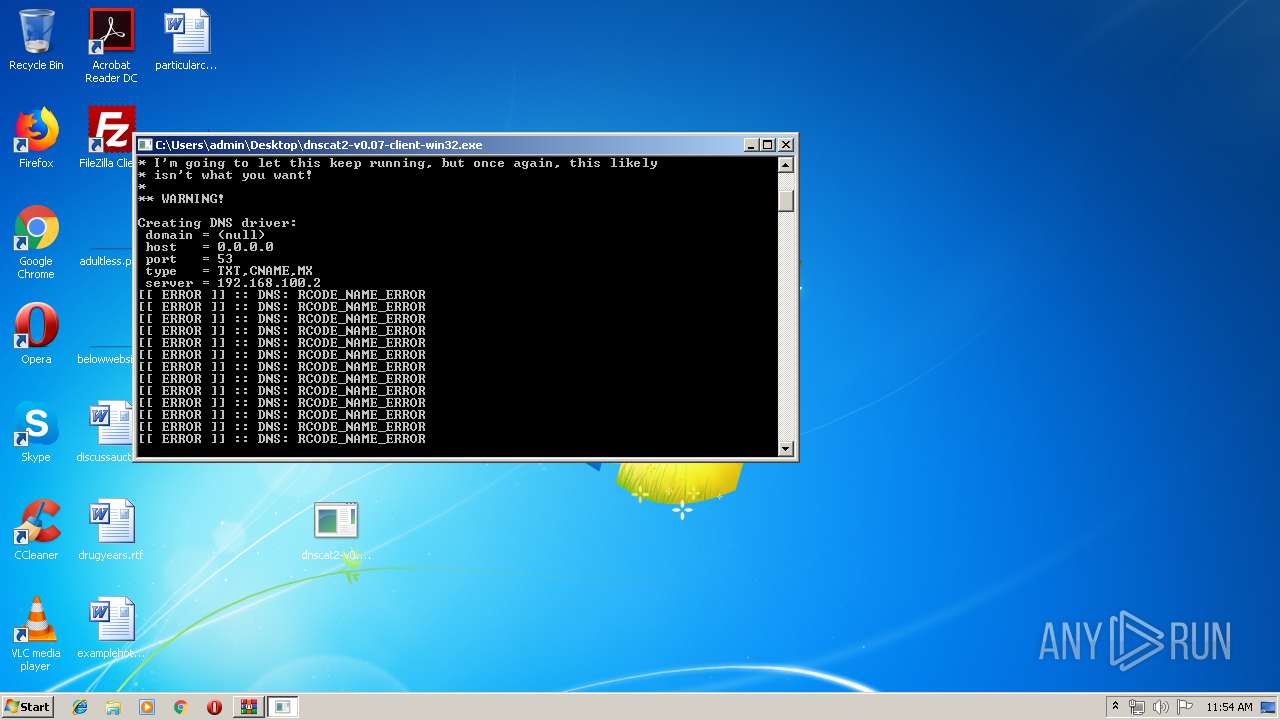Image resolution: width=1280 pixels, height=720 pixels.
Task: Open Windows Explorer folder taskbar icon
Action: [113, 707]
